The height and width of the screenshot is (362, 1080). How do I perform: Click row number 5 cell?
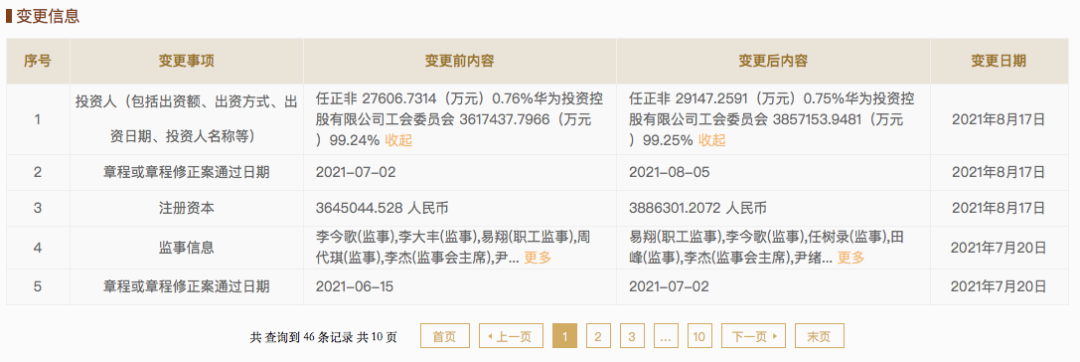[38, 286]
